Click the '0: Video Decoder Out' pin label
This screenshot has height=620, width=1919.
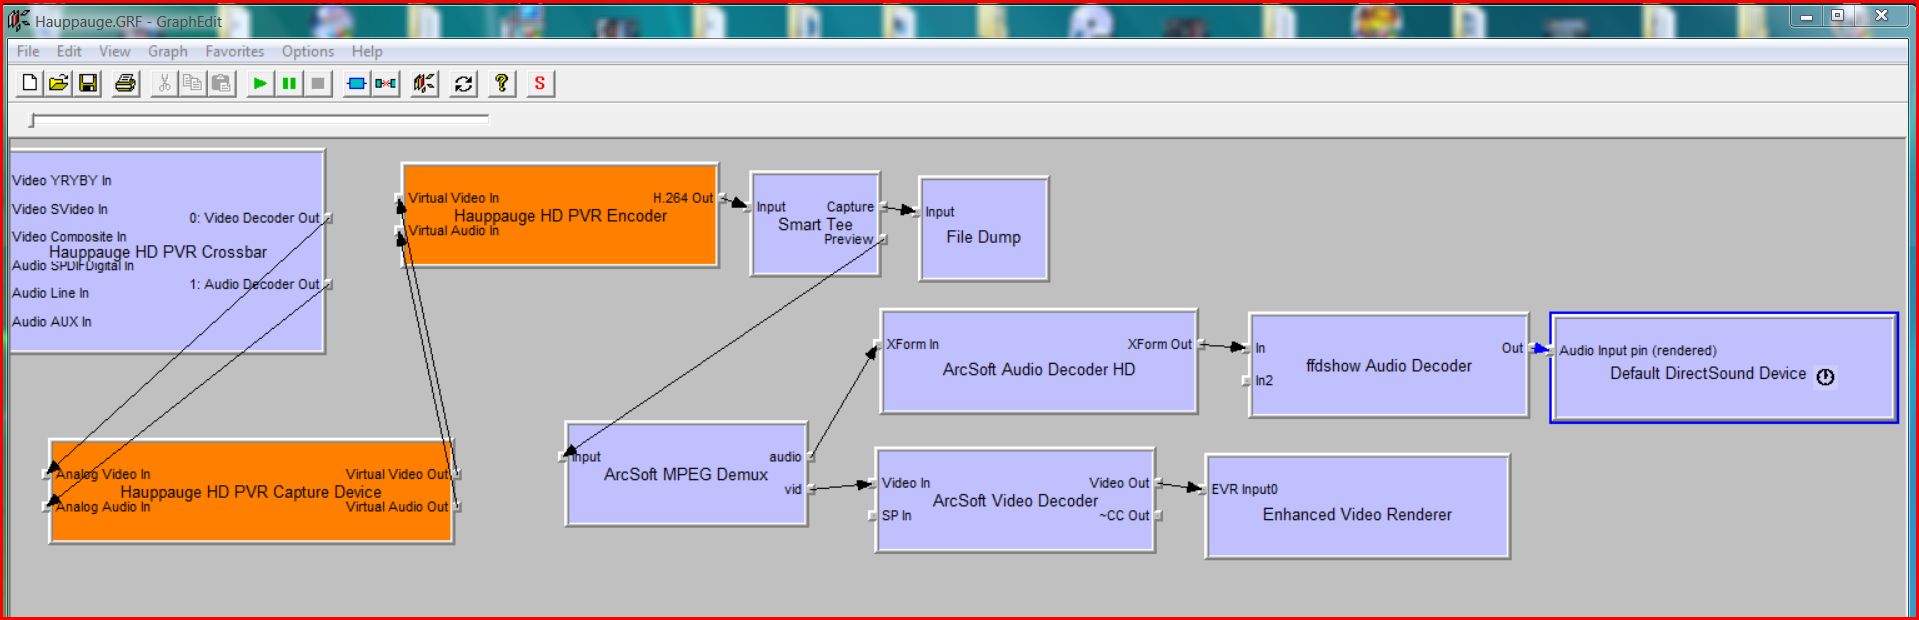255,218
